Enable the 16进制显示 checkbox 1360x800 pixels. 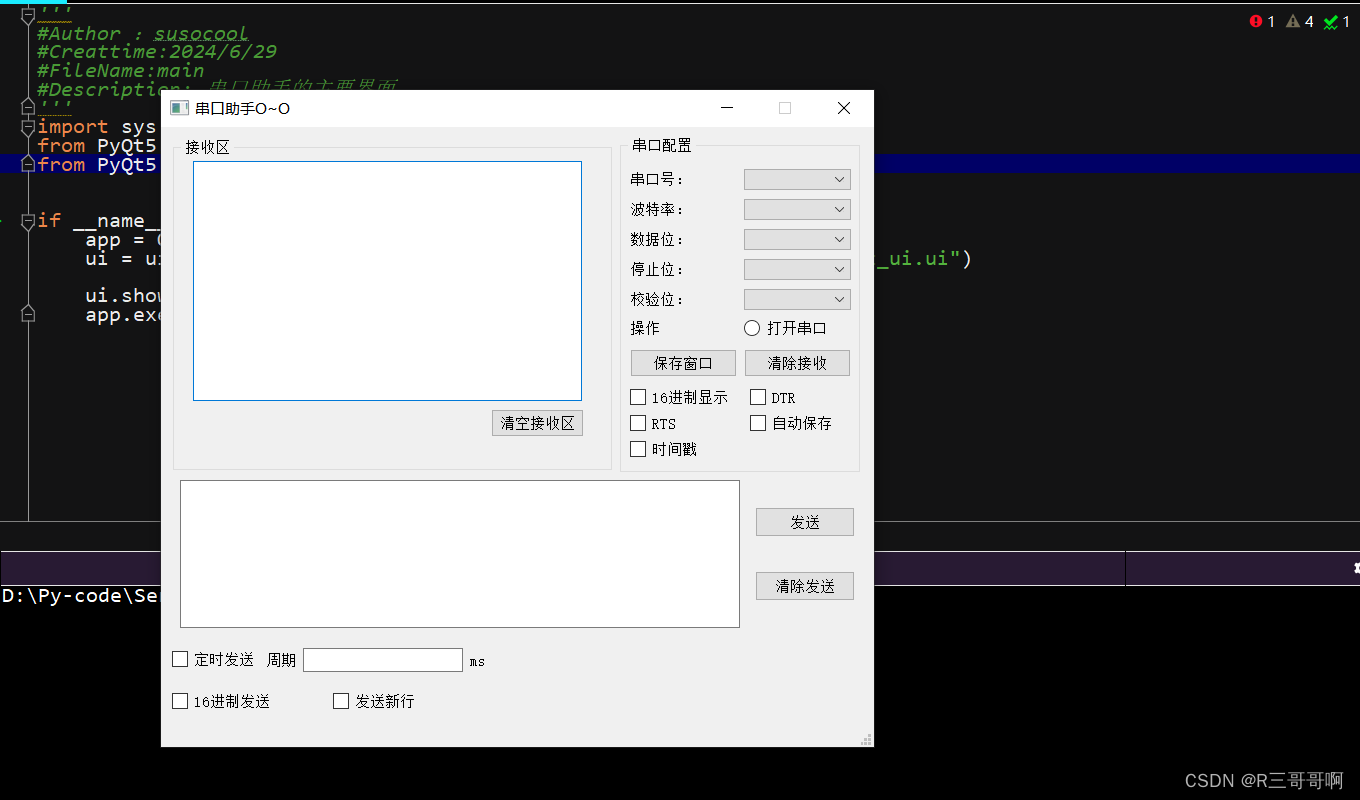pos(638,397)
